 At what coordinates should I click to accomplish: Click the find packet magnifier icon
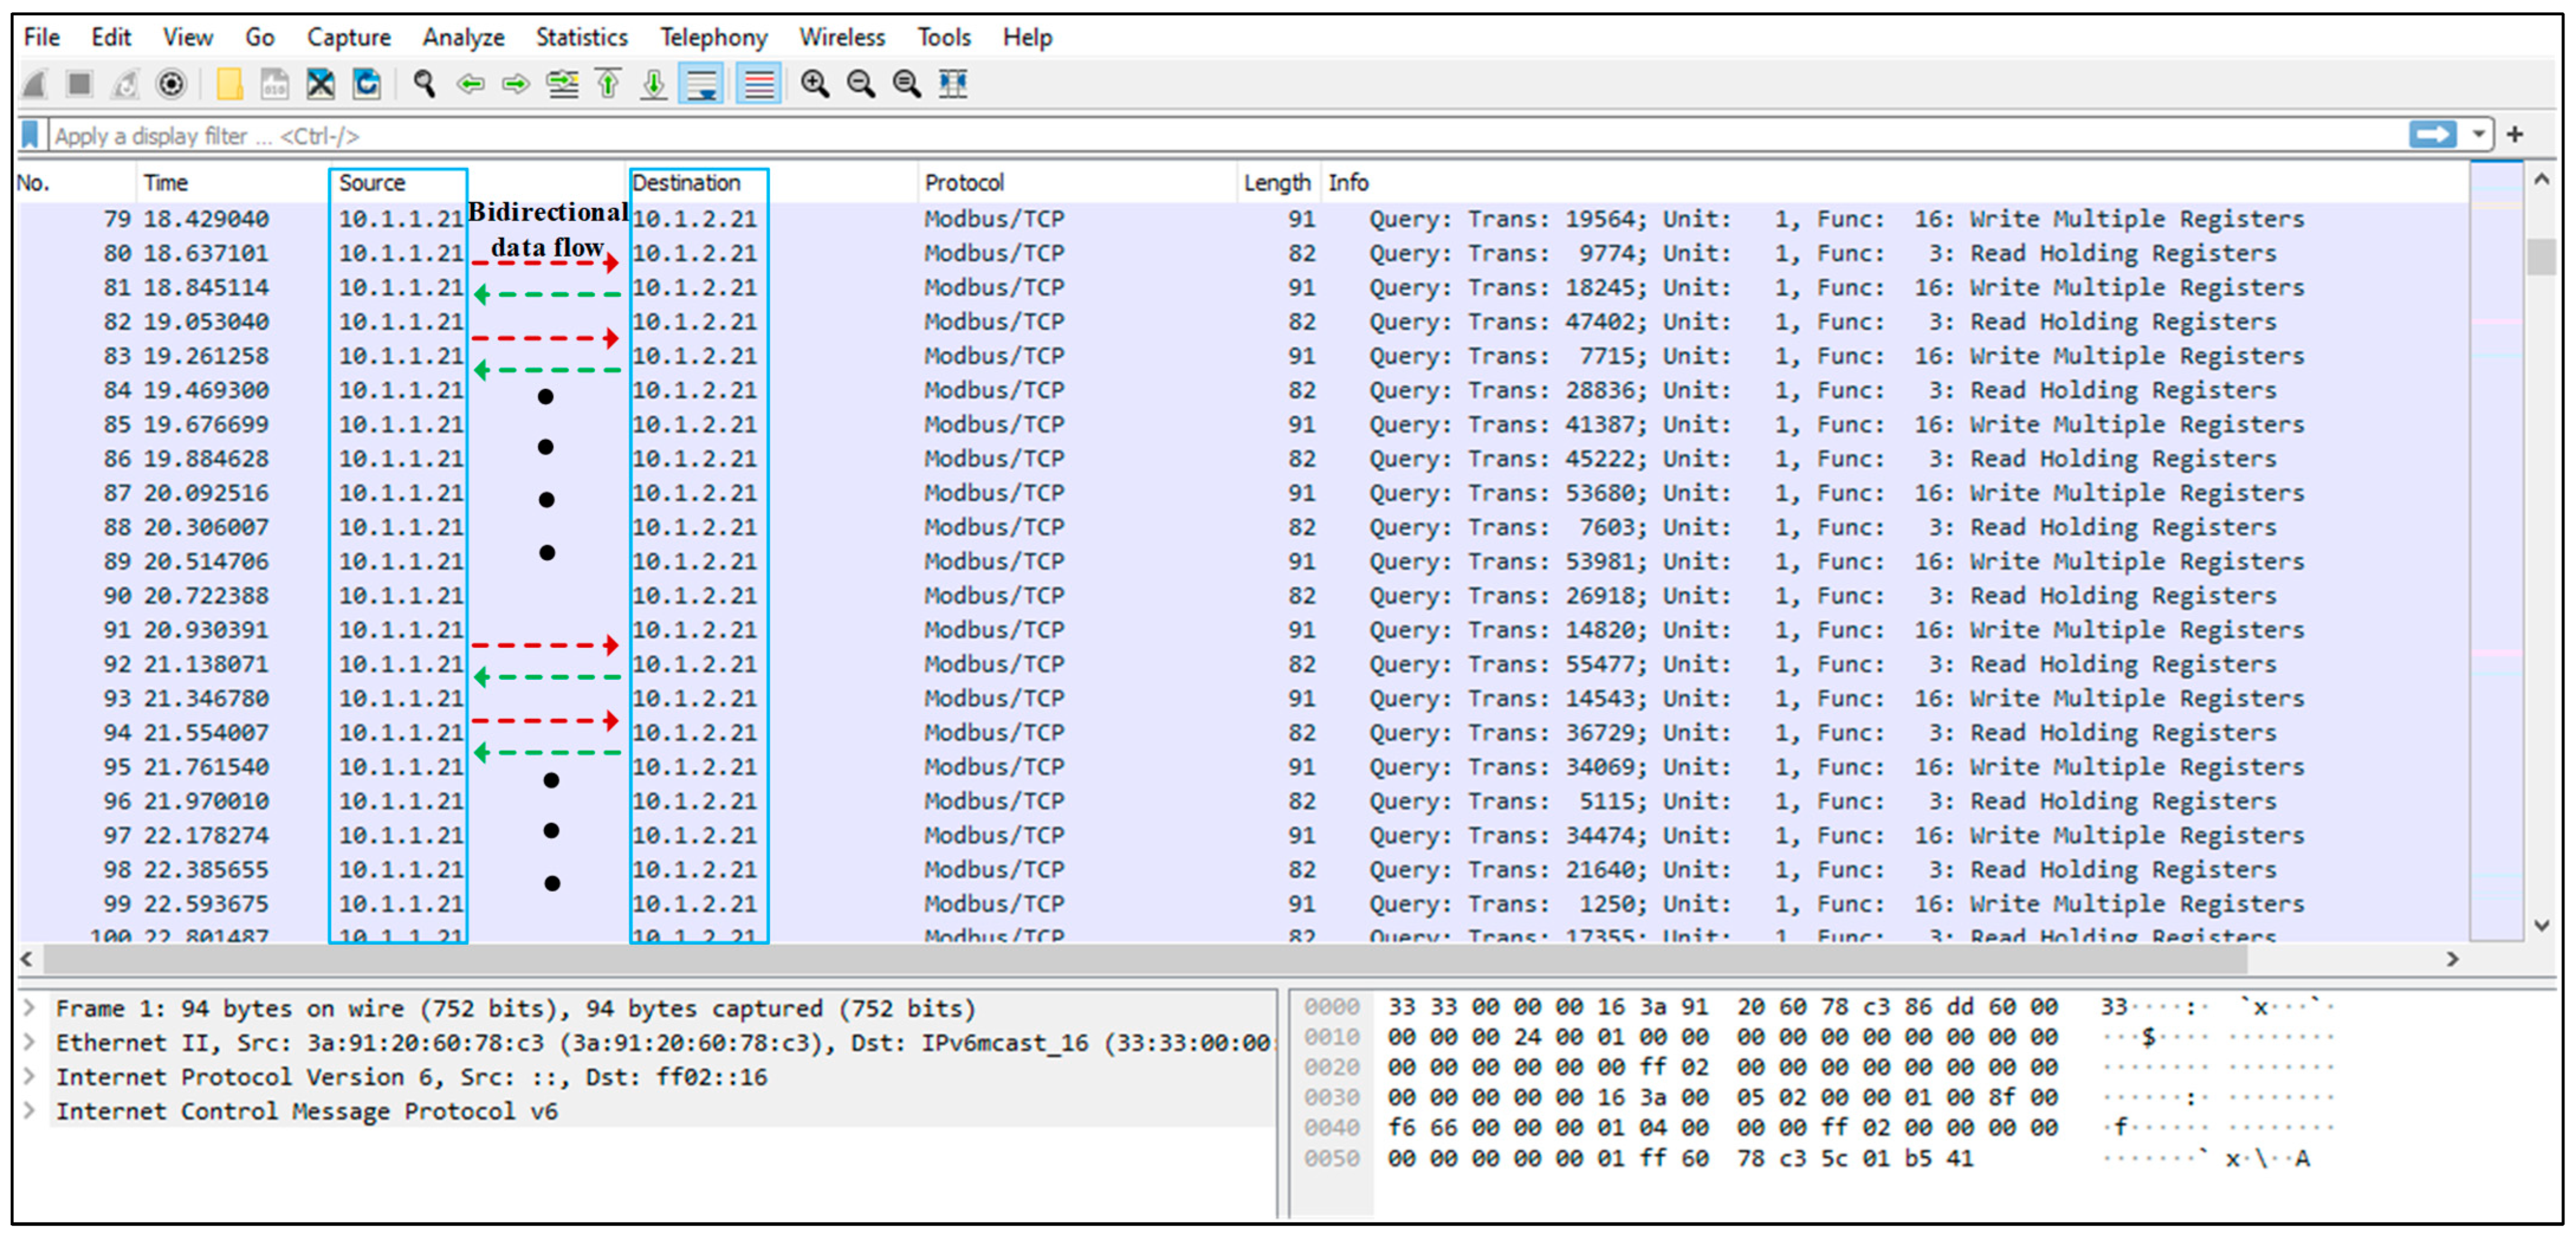[x=424, y=84]
